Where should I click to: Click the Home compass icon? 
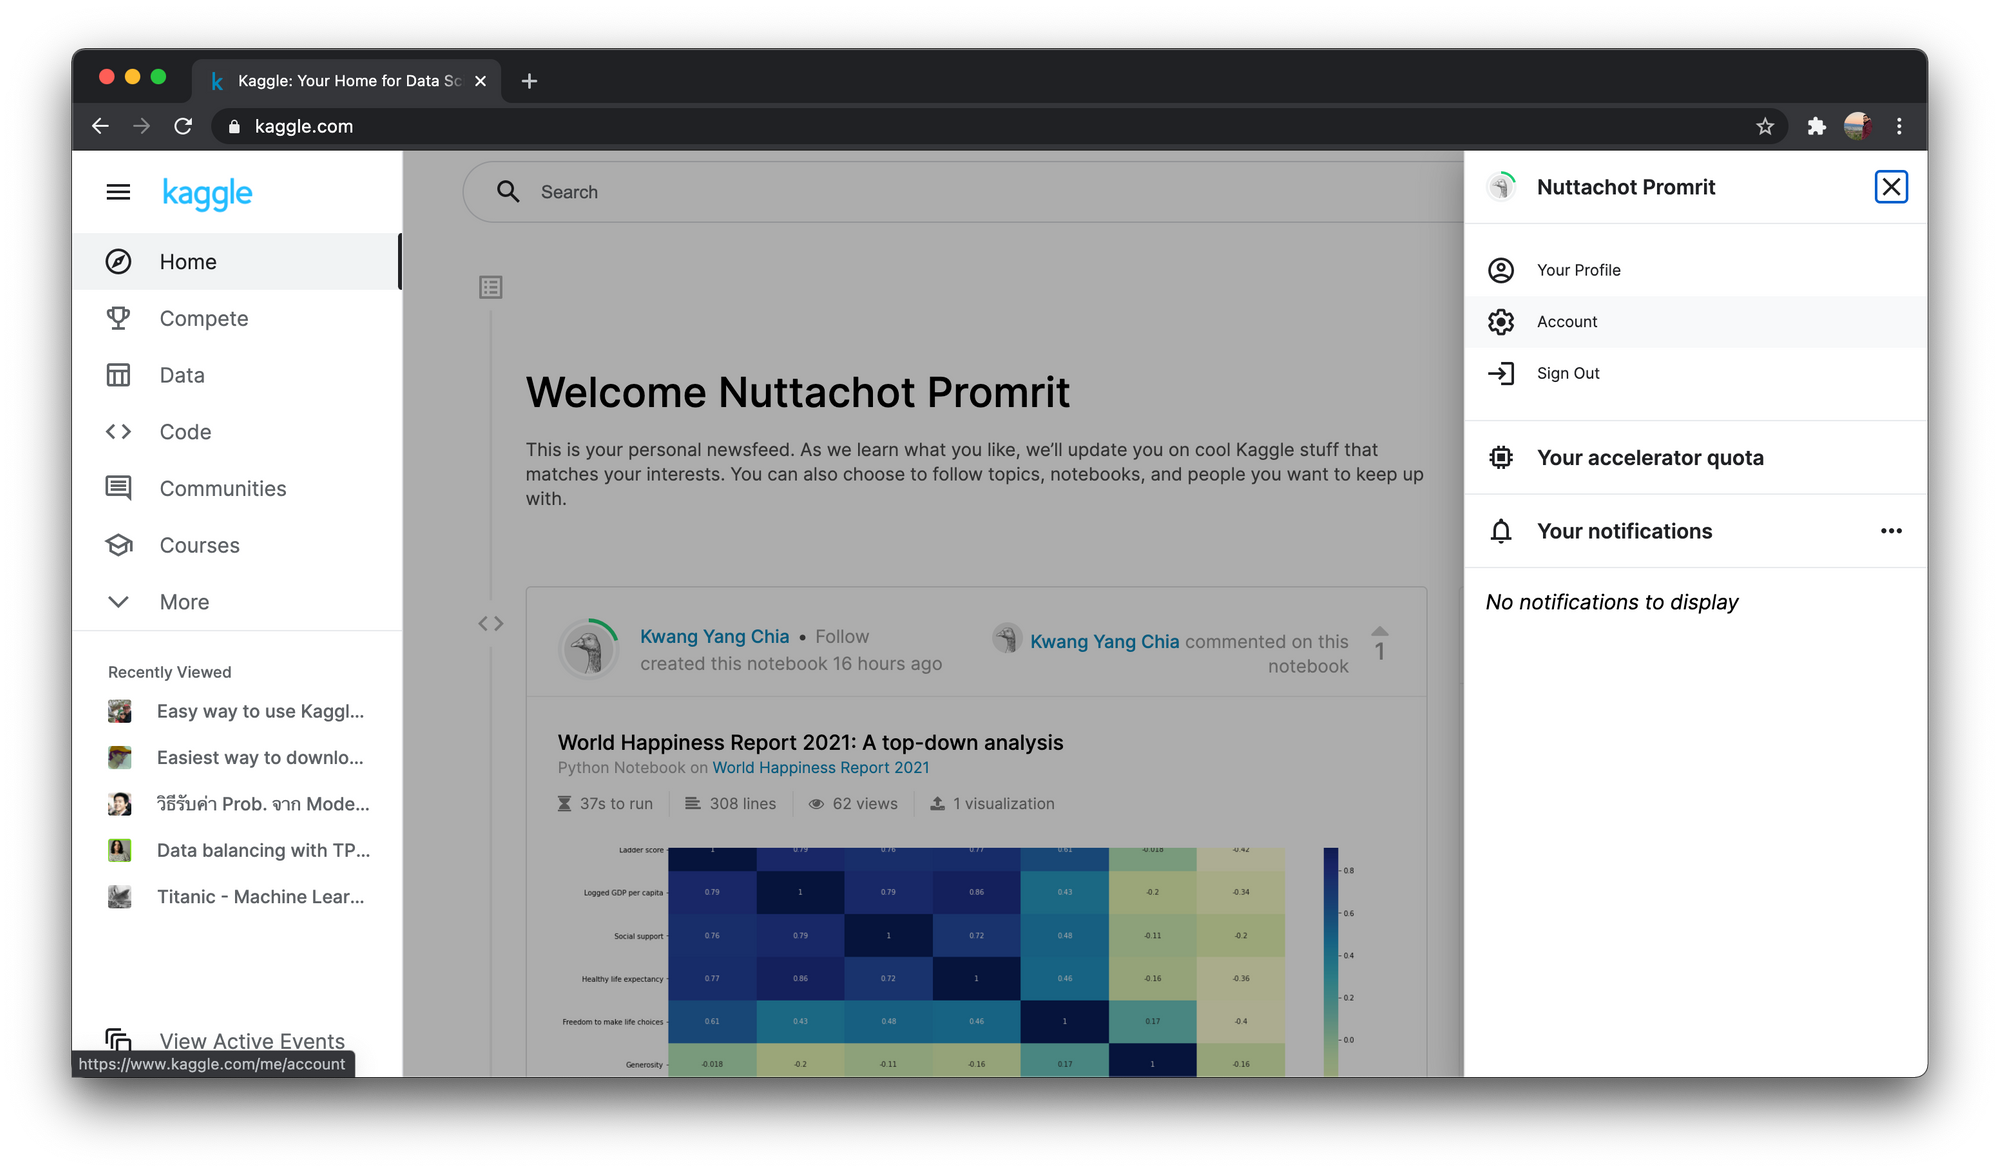[x=118, y=262]
